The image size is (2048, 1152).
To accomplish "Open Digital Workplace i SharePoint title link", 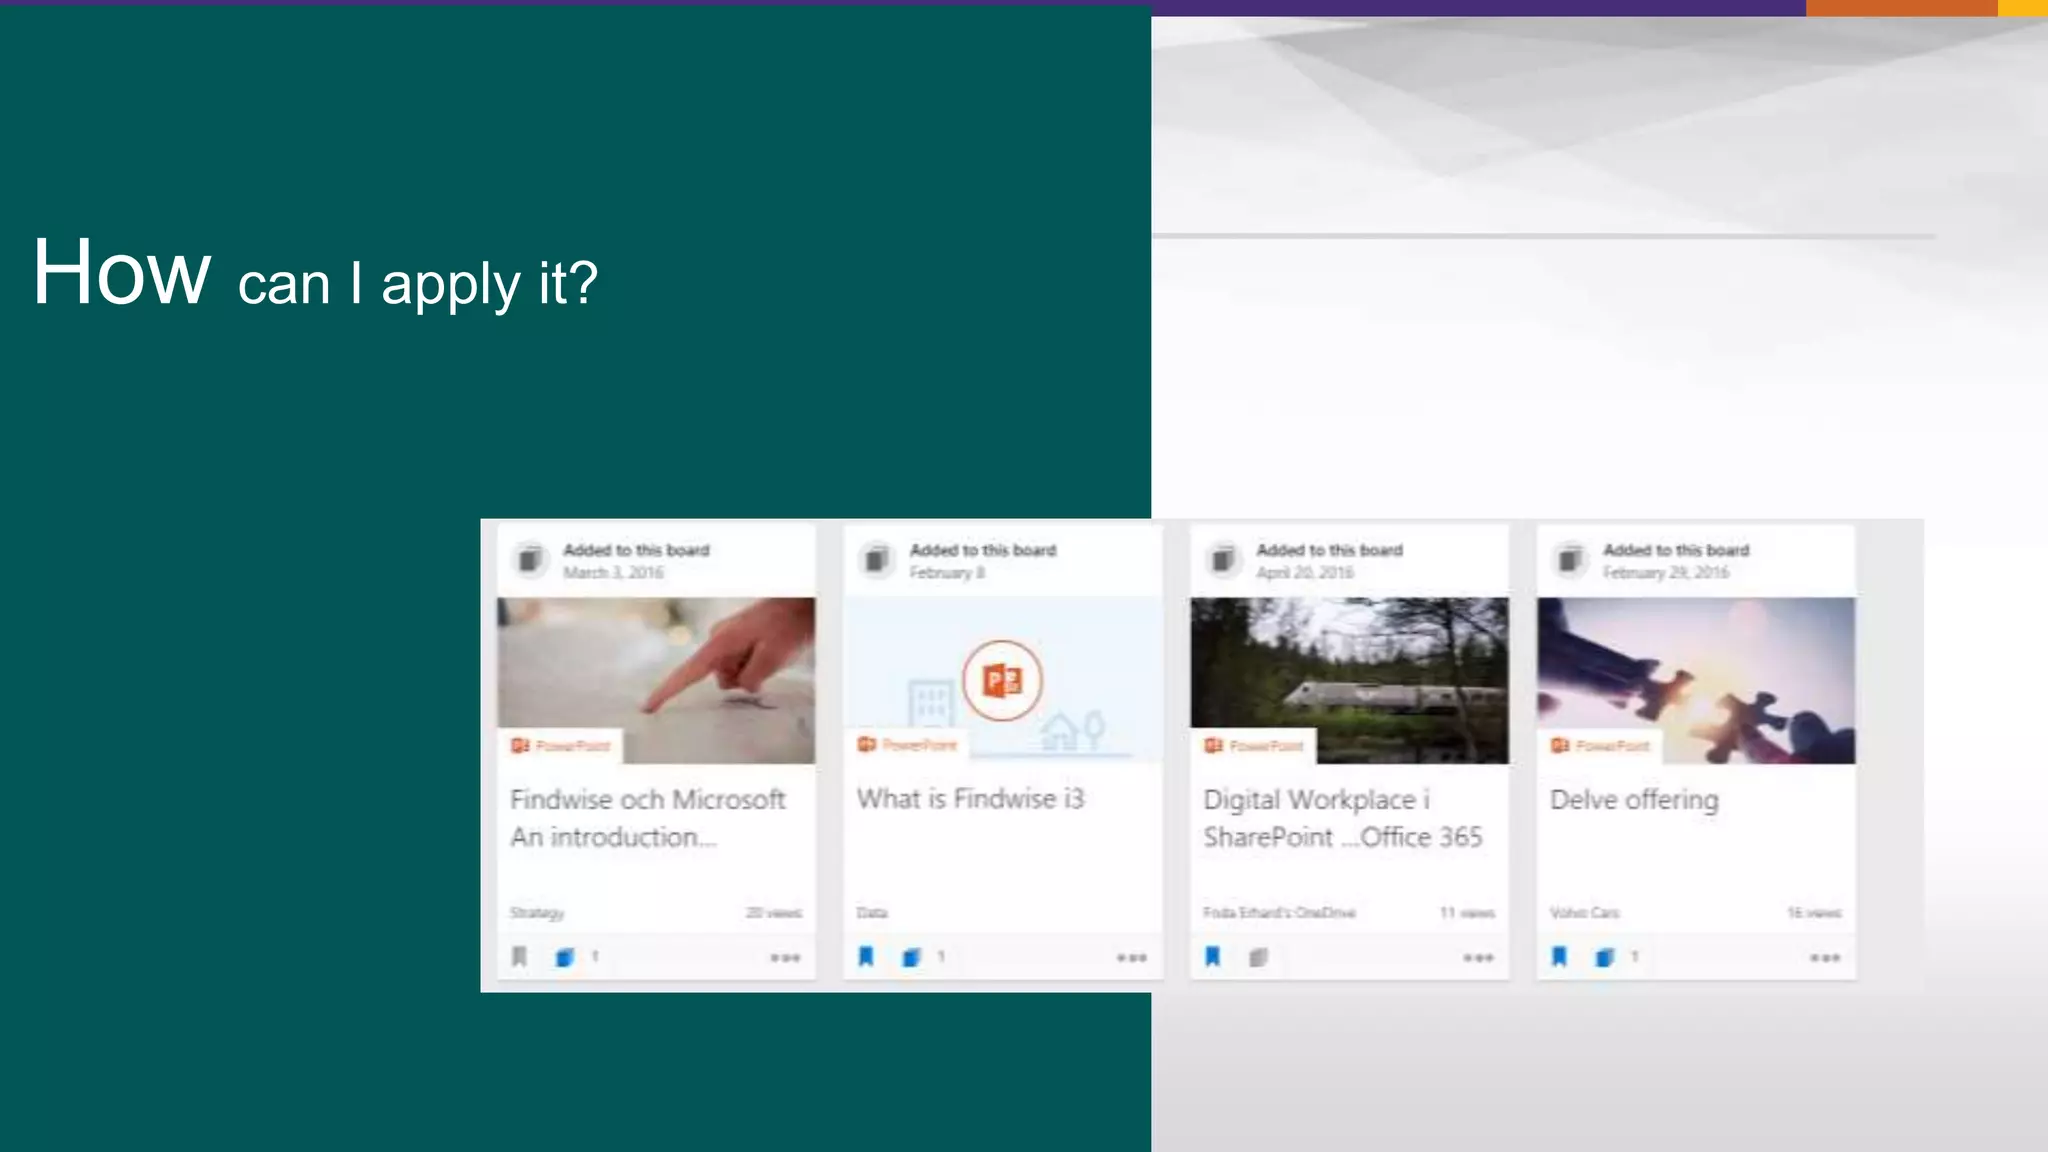I will tap(1342, 818).
